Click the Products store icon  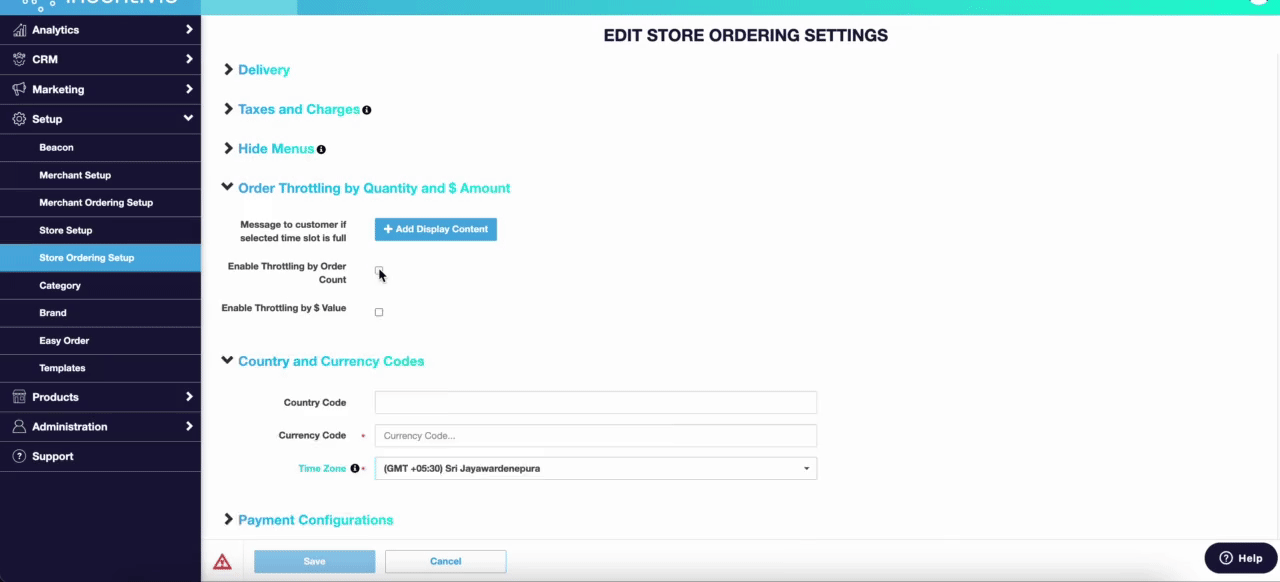19,397
